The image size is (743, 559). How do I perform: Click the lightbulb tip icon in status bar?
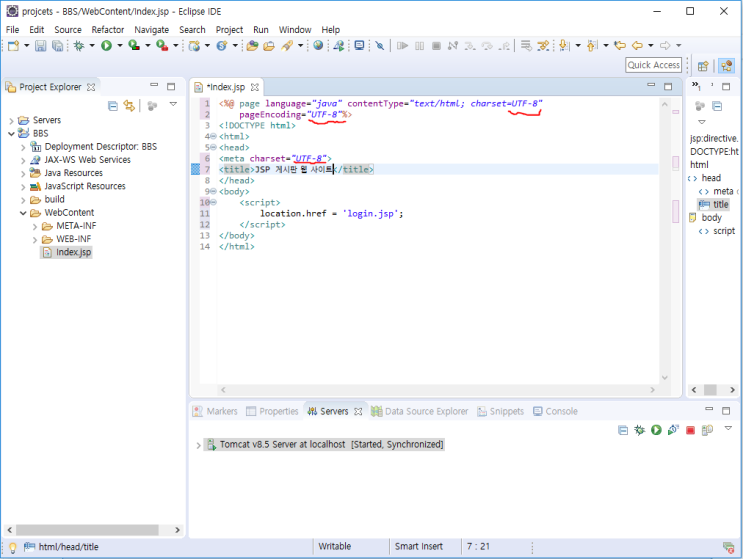click(x=13, y=548)
